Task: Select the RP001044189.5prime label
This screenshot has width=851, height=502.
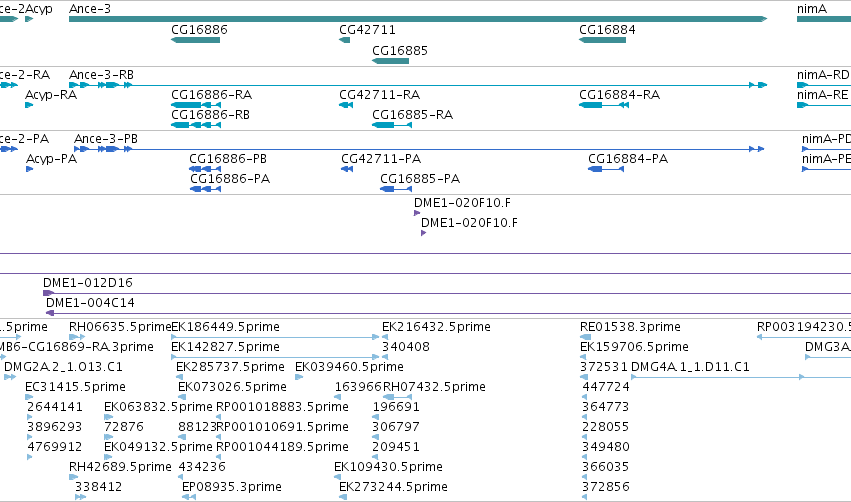Action: [282, 447]
